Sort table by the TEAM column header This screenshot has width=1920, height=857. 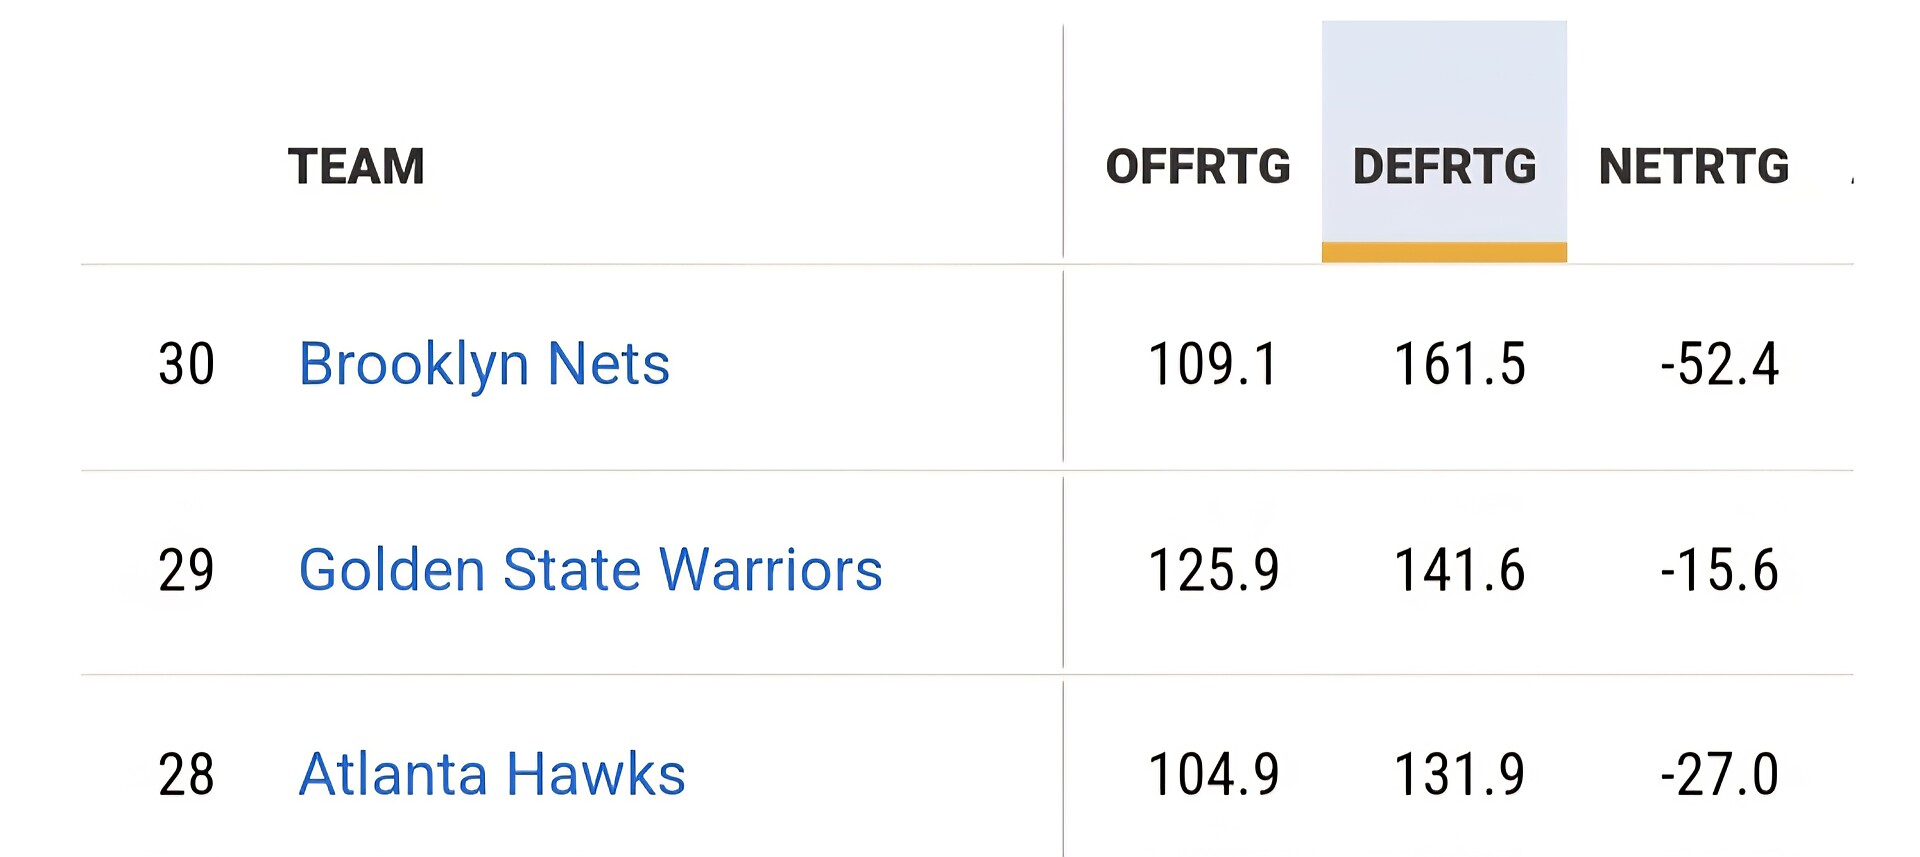[x=356, y=166]
